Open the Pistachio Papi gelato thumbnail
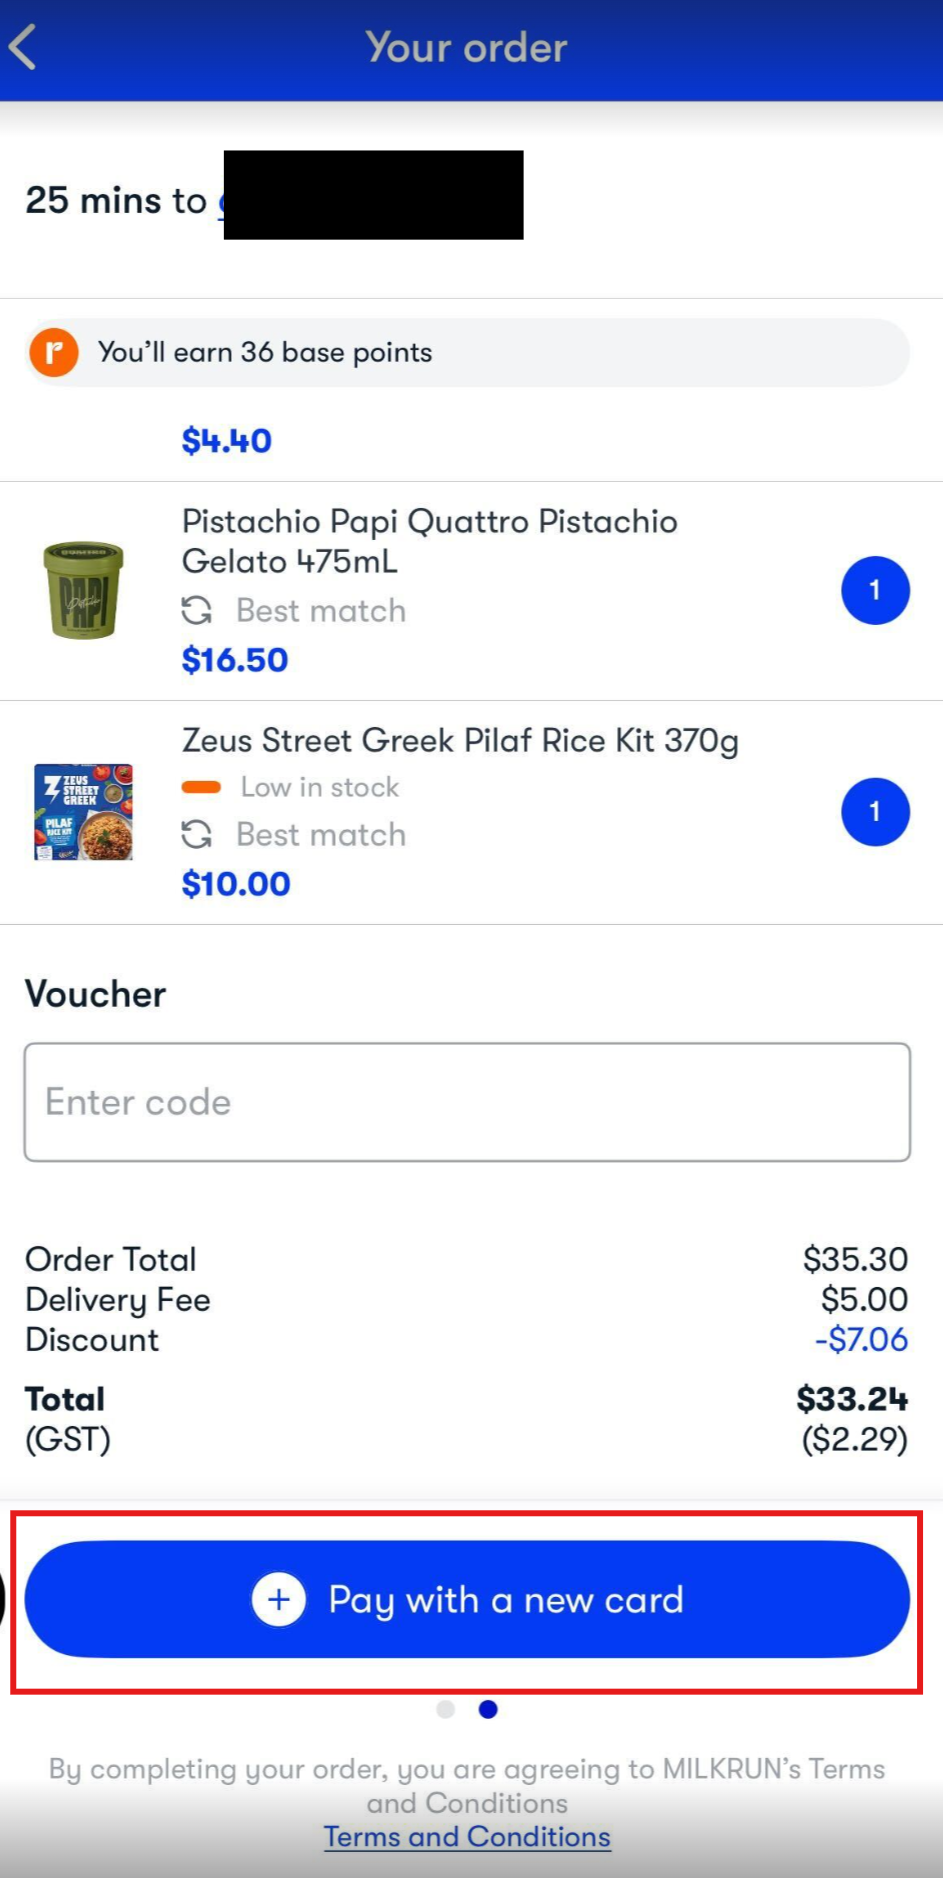 84,590
